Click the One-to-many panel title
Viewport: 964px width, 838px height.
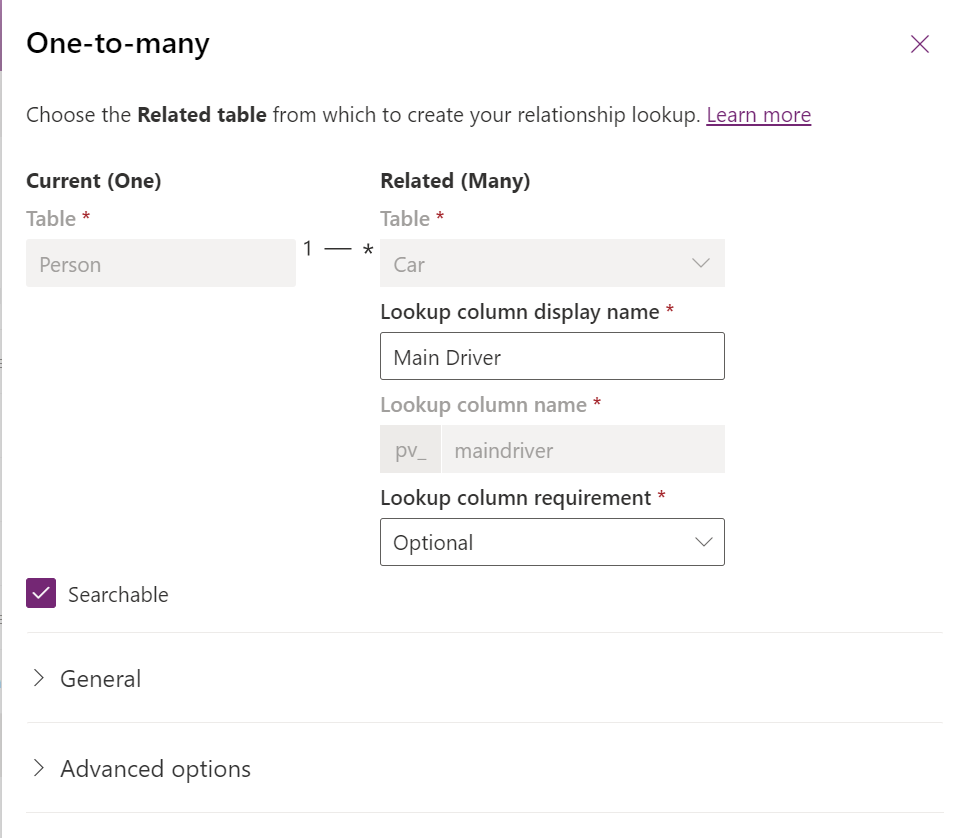pos(117,44)
